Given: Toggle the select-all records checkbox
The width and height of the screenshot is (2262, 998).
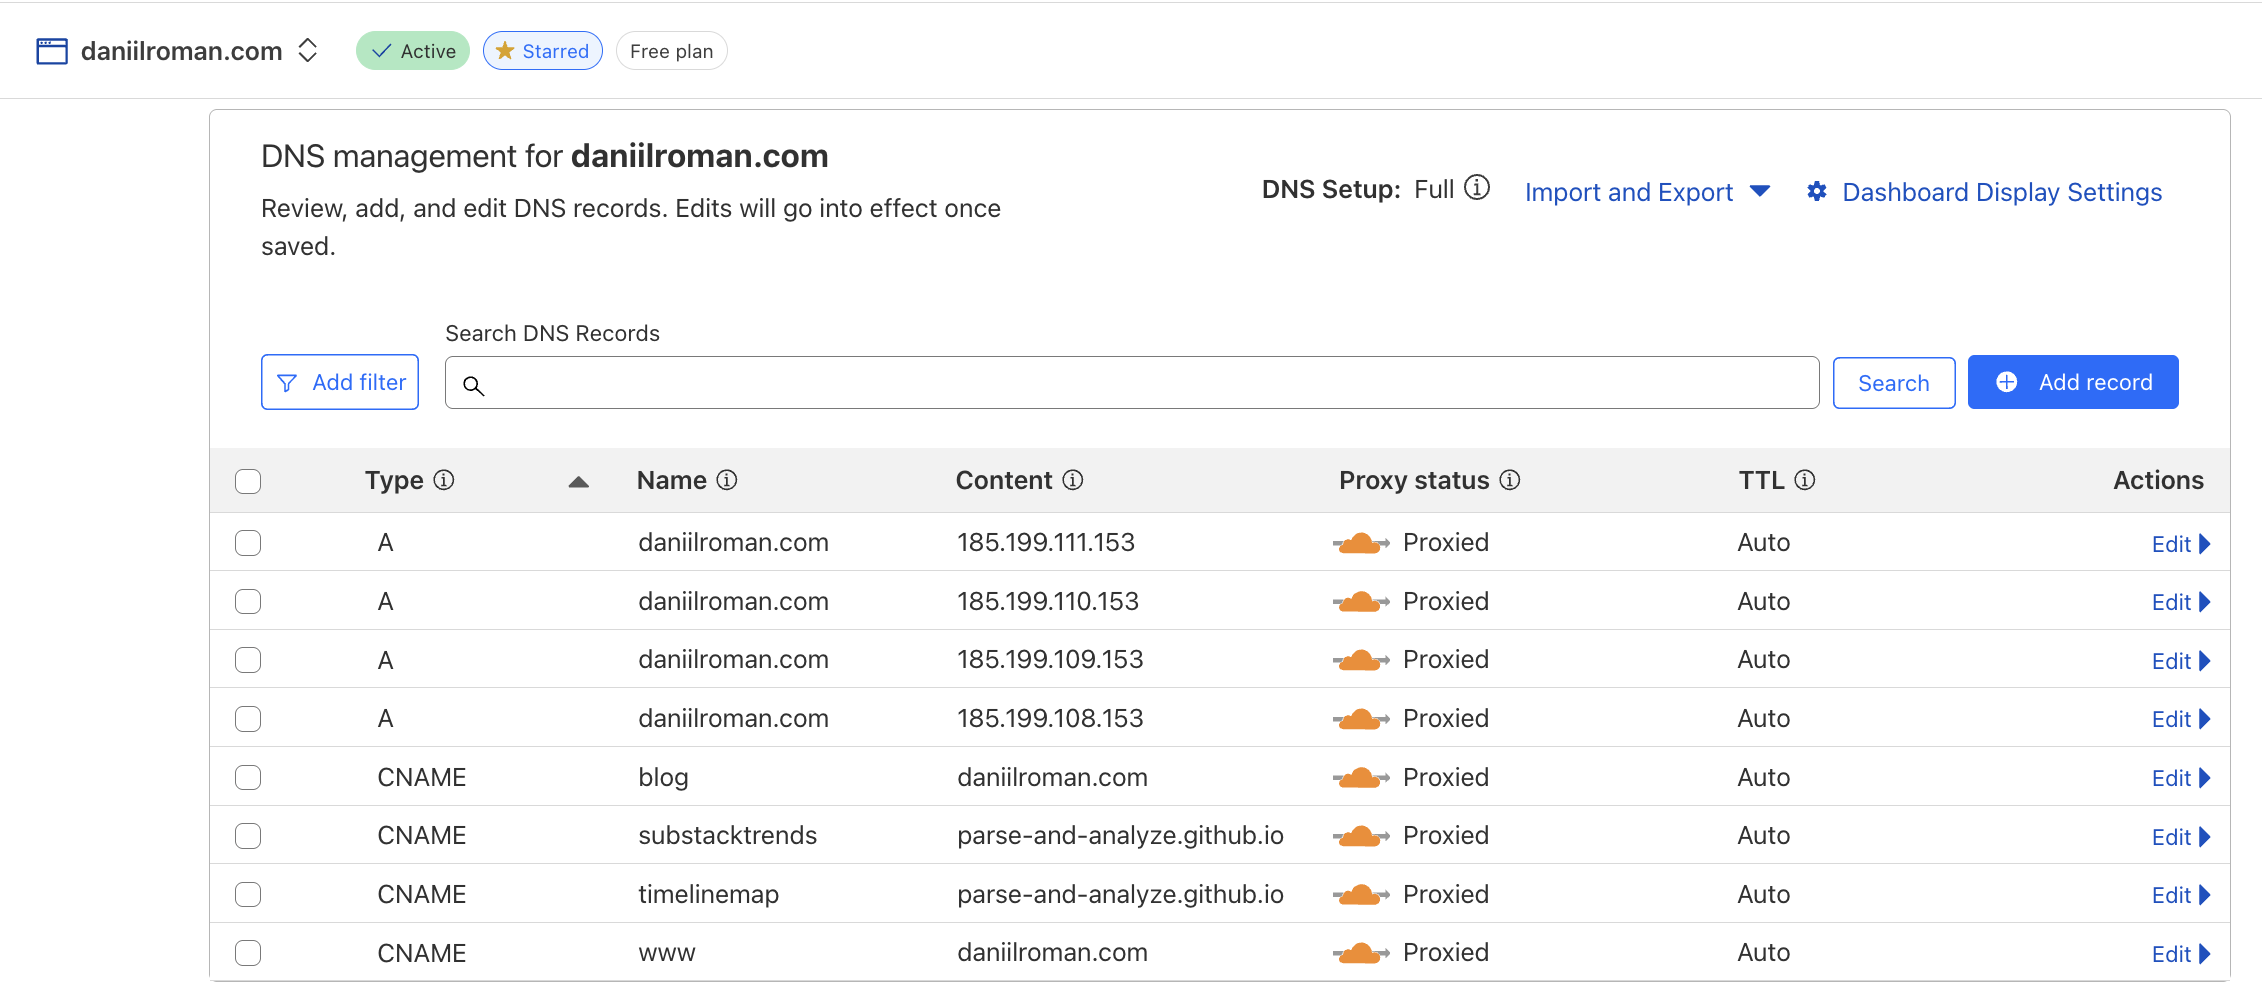Looking at the screenshot, I should (248, 481).
